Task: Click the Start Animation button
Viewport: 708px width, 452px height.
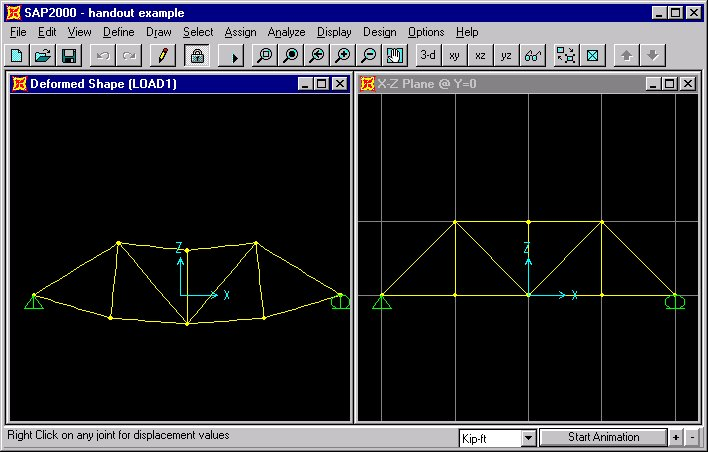Action: point(603,437)
